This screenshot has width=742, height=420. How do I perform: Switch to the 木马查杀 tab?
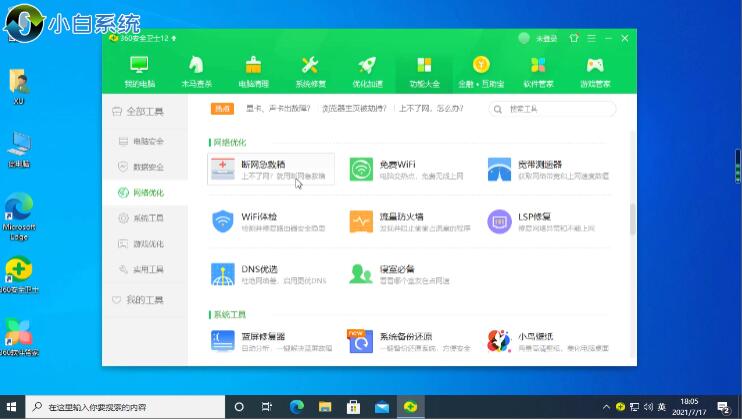196,71
